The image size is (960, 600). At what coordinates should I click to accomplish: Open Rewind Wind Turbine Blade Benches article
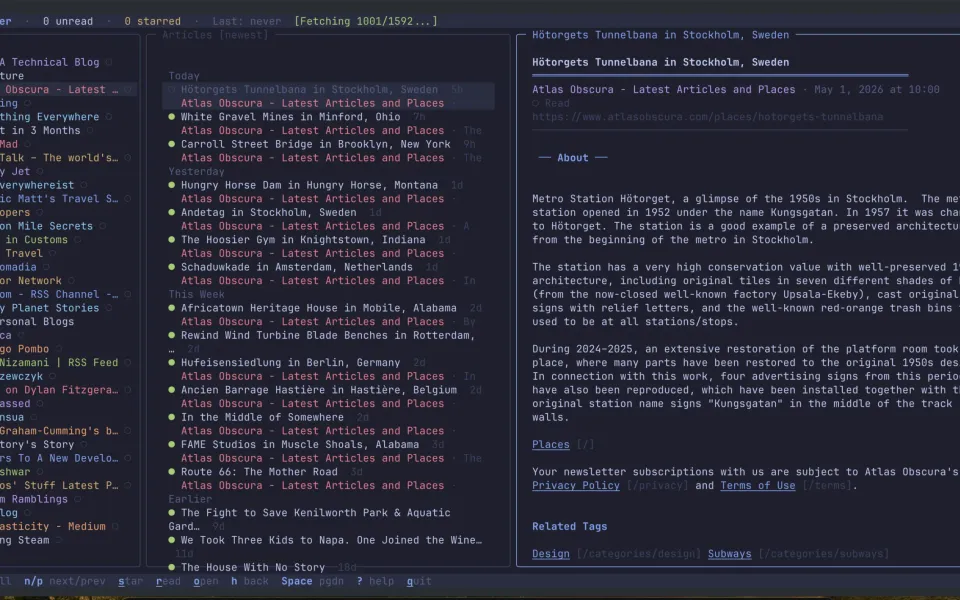(x=328, y=336)
